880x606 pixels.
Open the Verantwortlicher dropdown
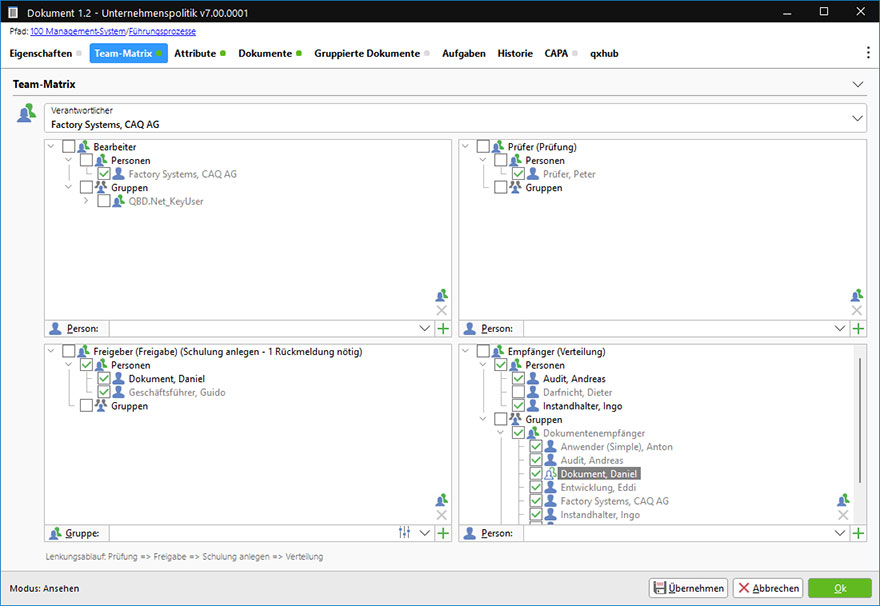[x=857, y=118]
